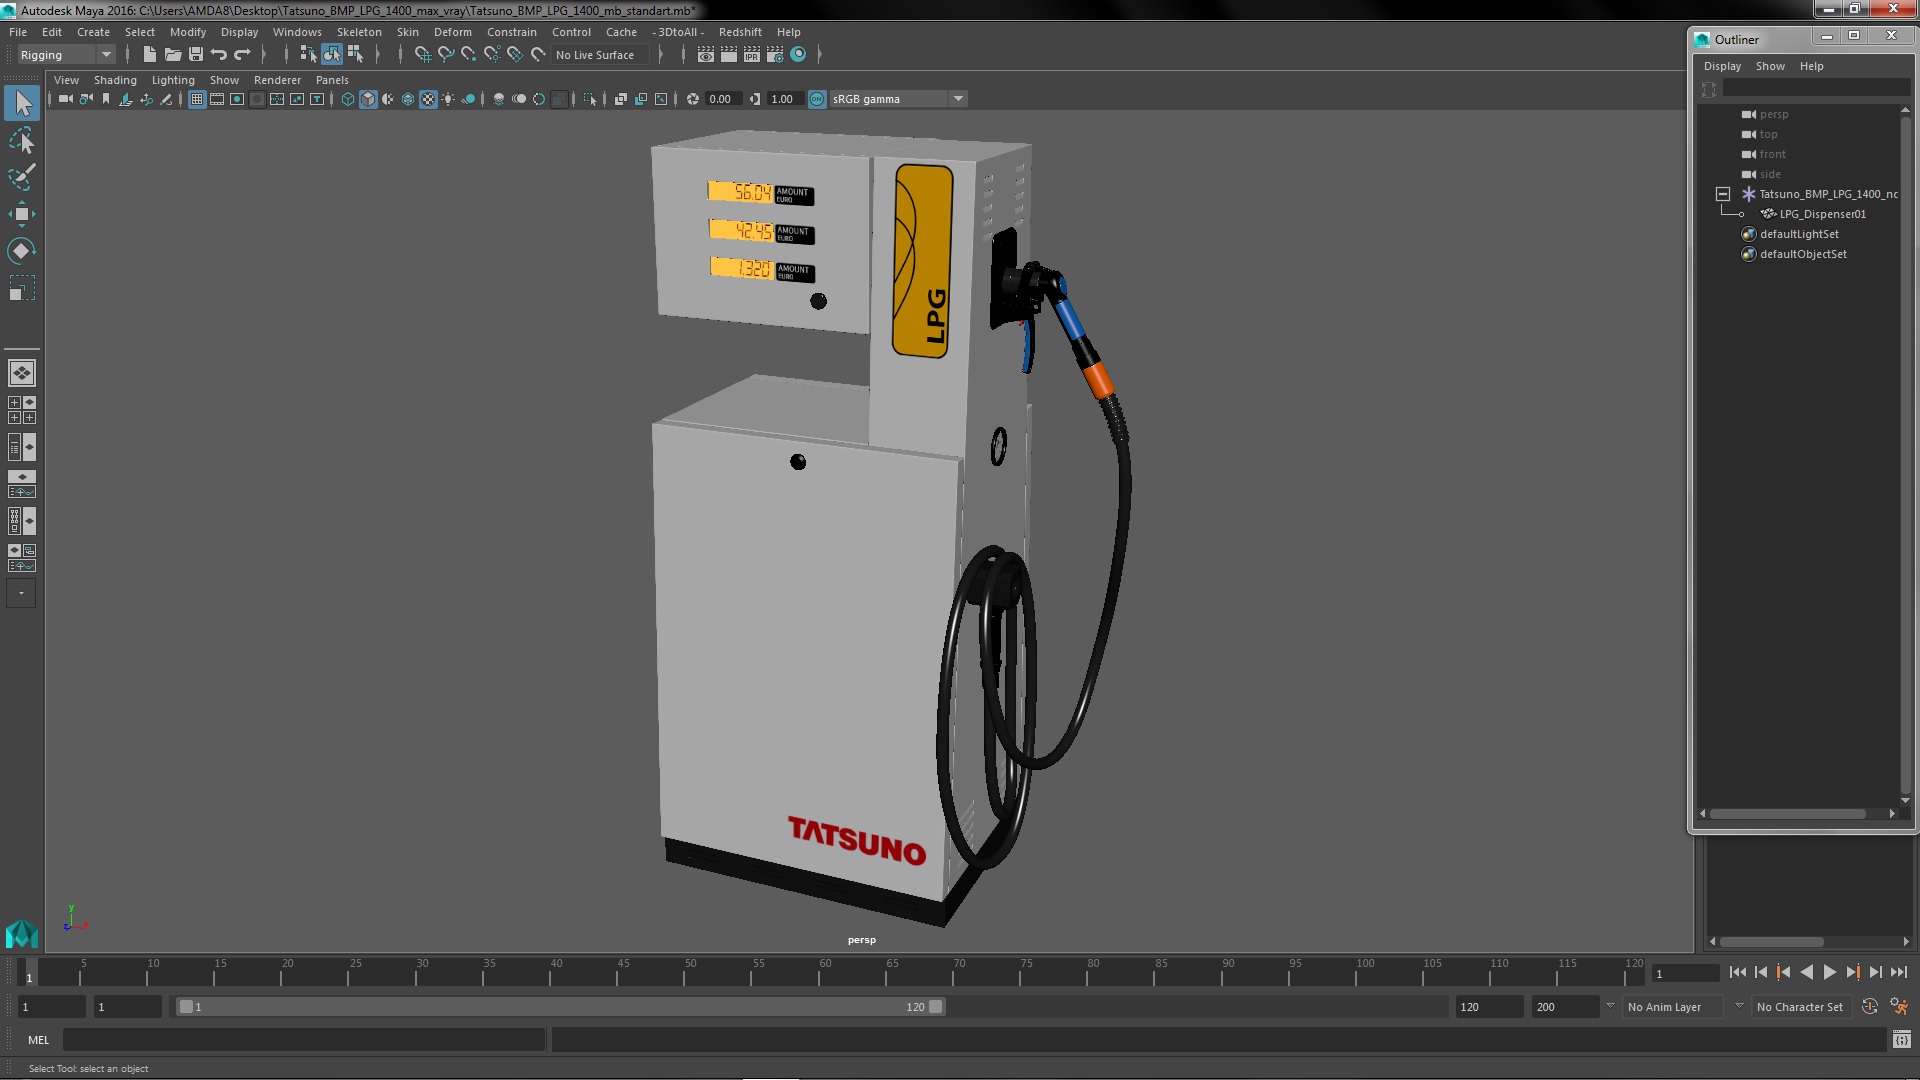Image resolution: width=1920 pixels, height=1080 pixels.
Task: Enable snap to grids
Action: (x=423, y=55)
